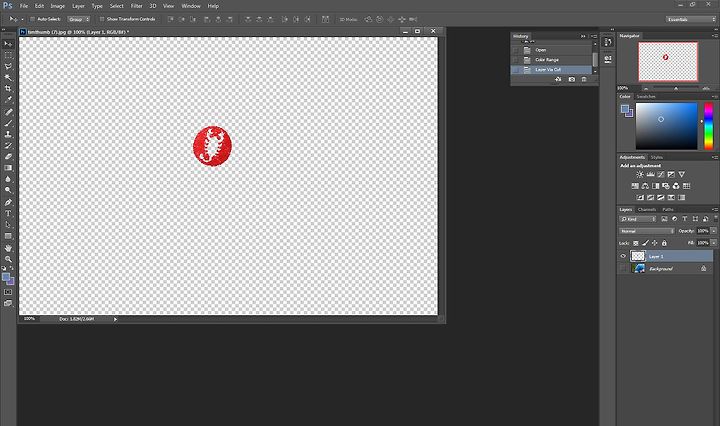Enable Show Transform Controls checkbox
This screenshot has height=426, width=720.
[x=102, y=19]
